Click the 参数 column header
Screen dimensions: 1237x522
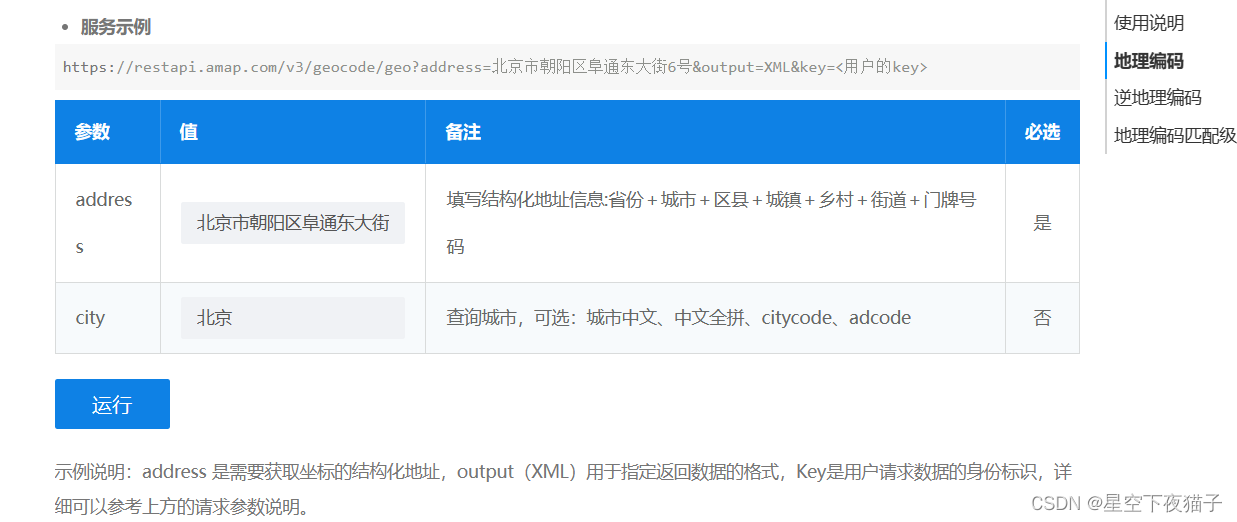click(92, 132)
